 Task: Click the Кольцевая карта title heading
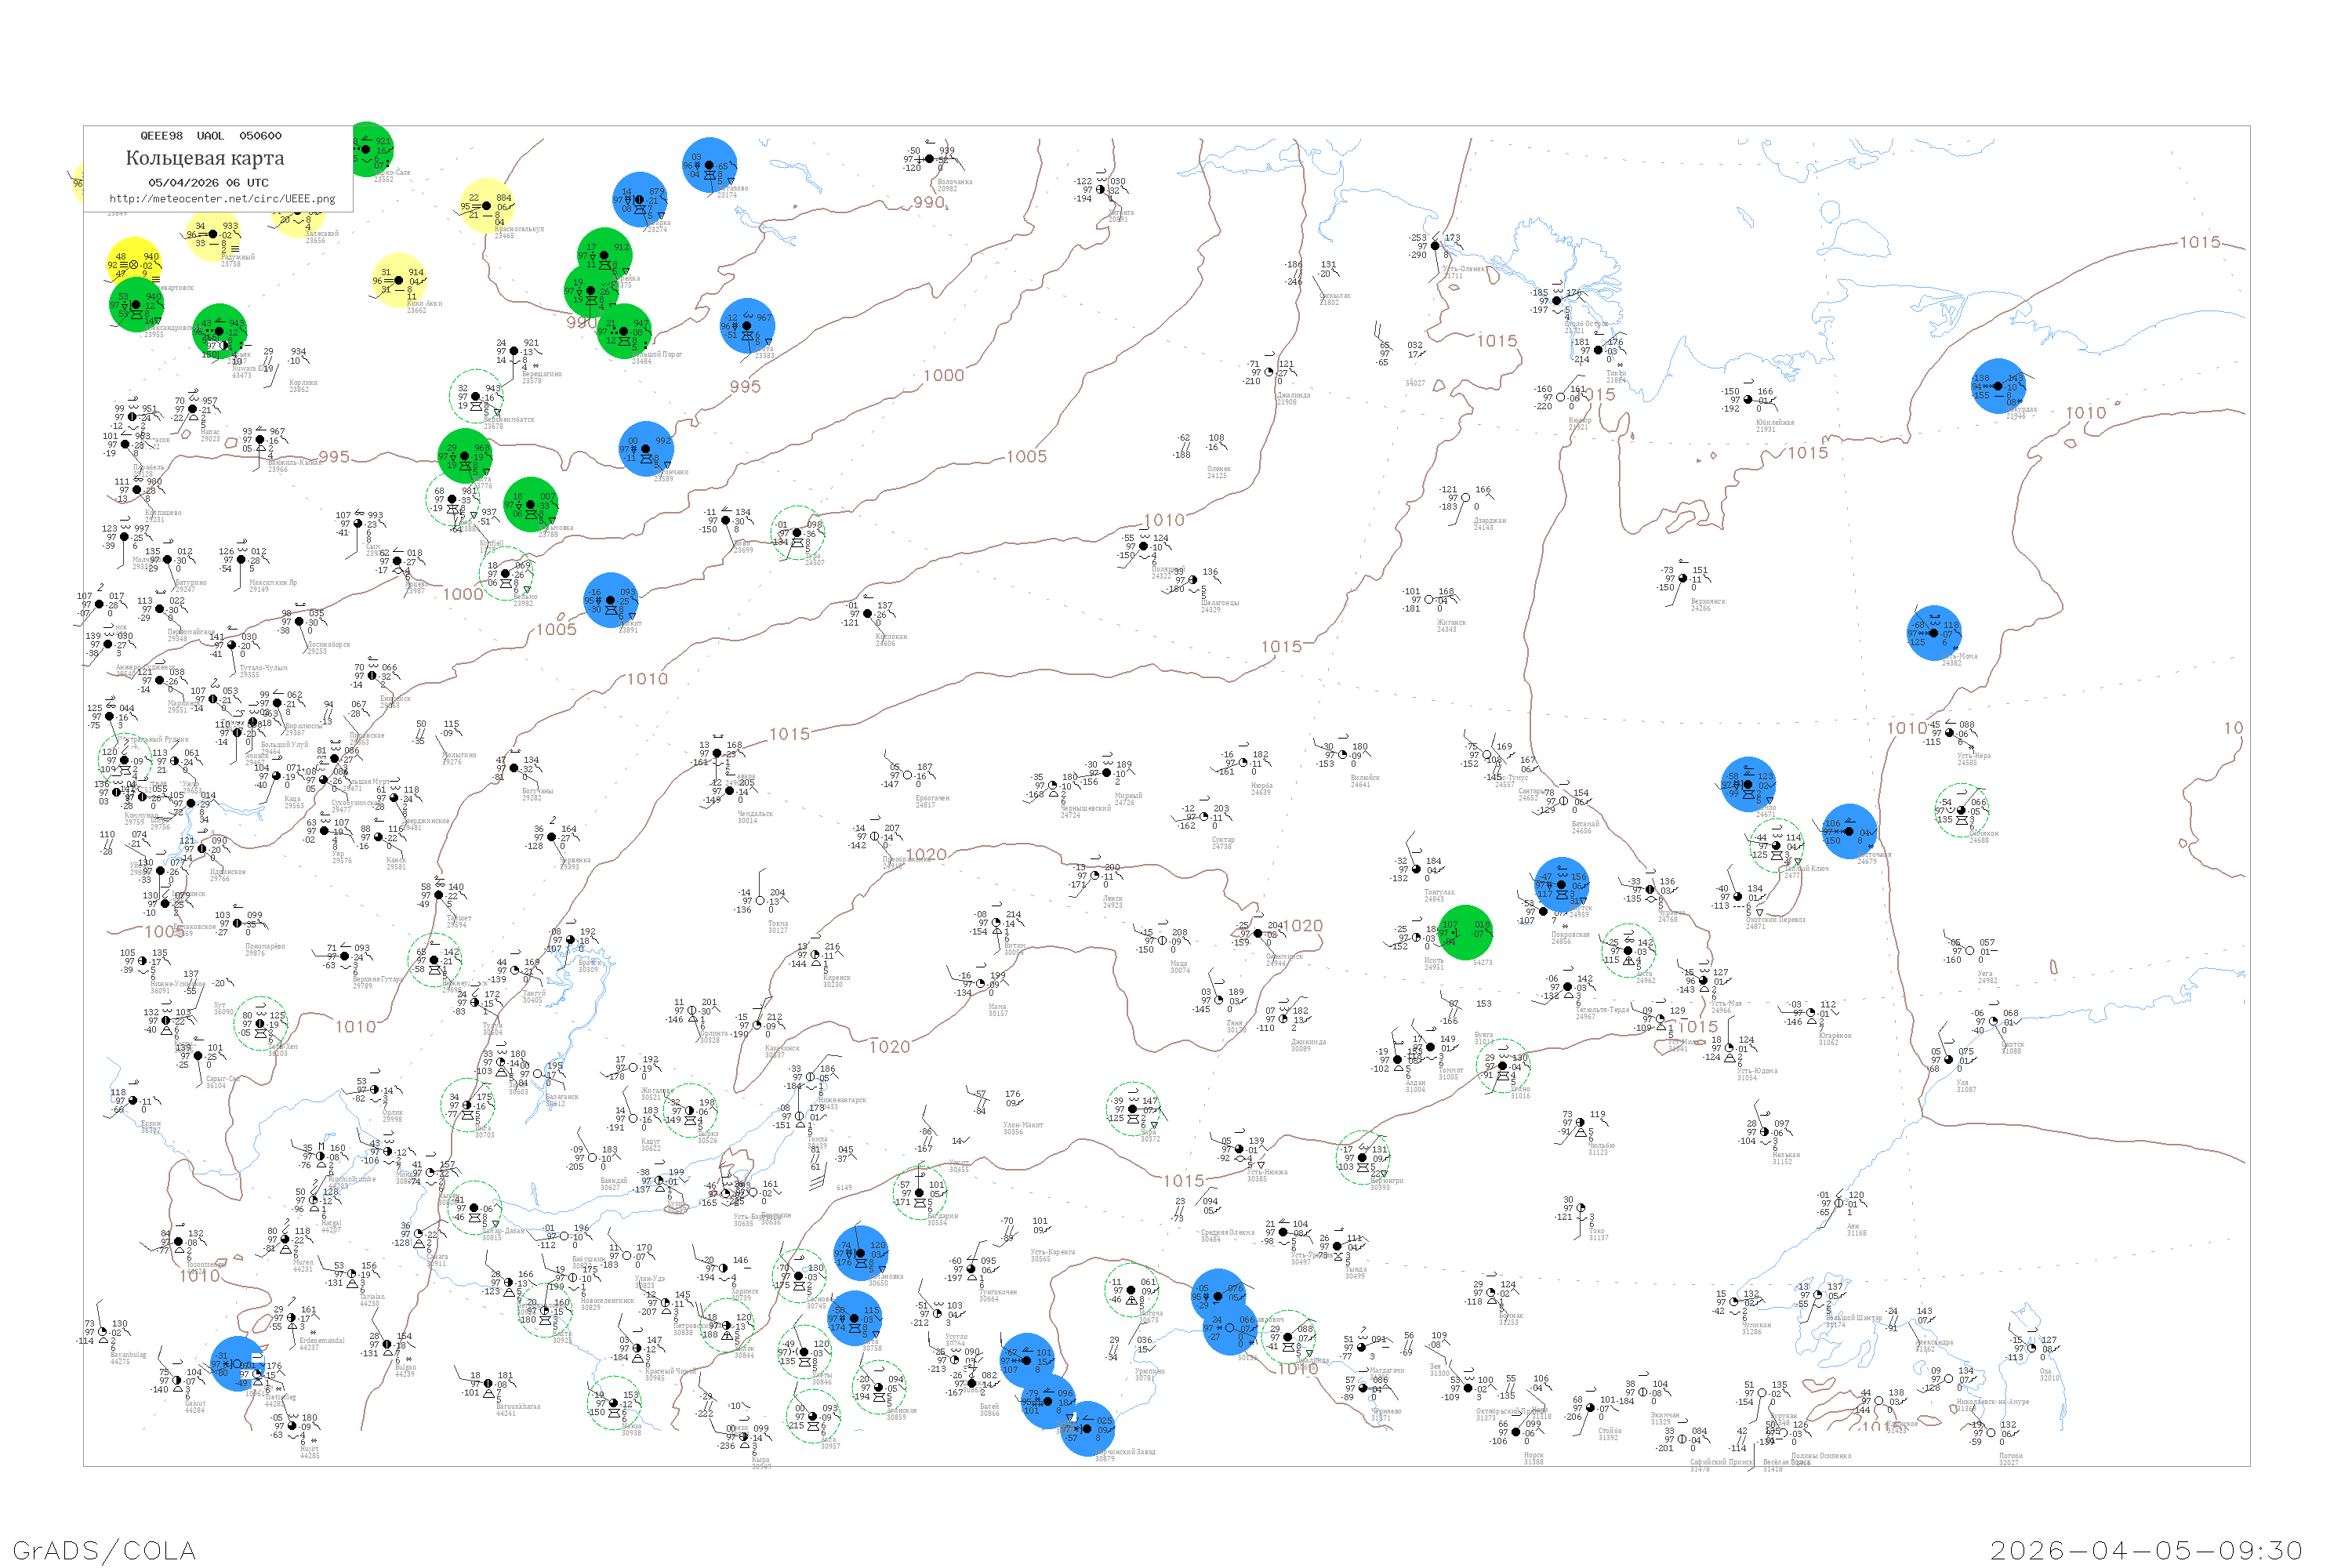click(x=205, y=158)
